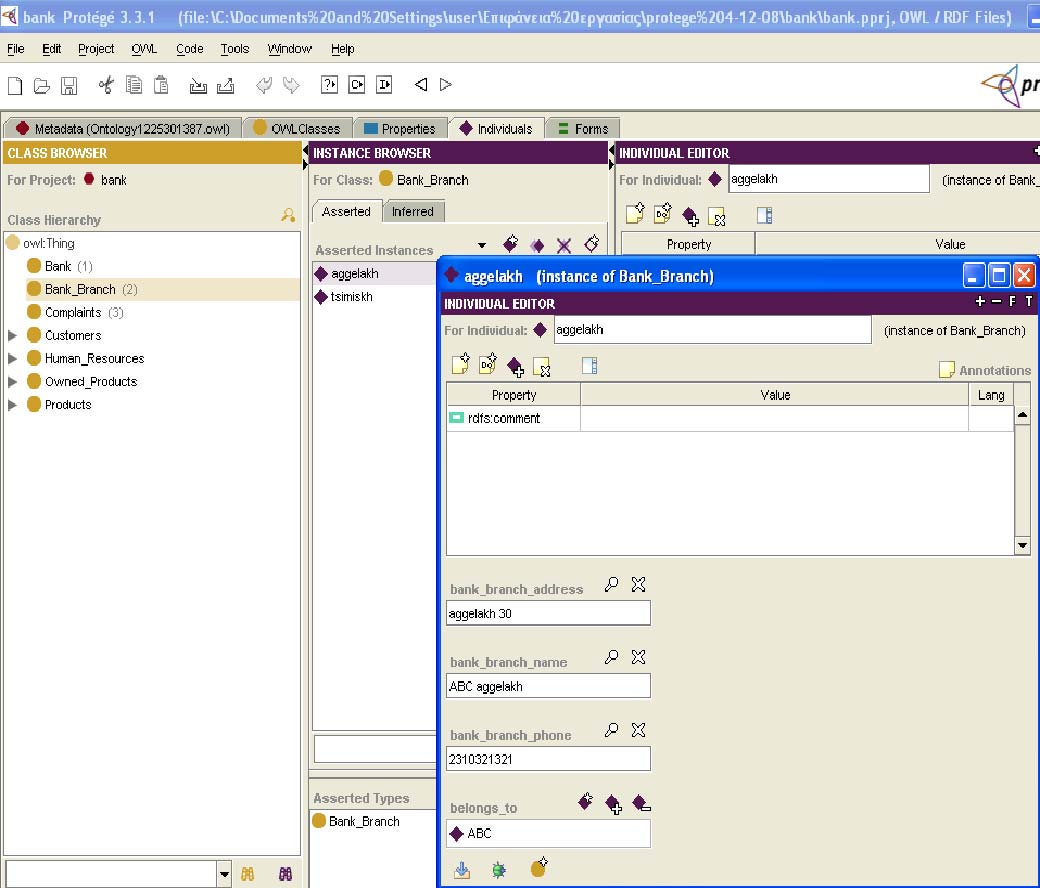This screenshot has width=1040, height=888.
Task: Click the bank_branch_phone text field
Action: (548, 759)
